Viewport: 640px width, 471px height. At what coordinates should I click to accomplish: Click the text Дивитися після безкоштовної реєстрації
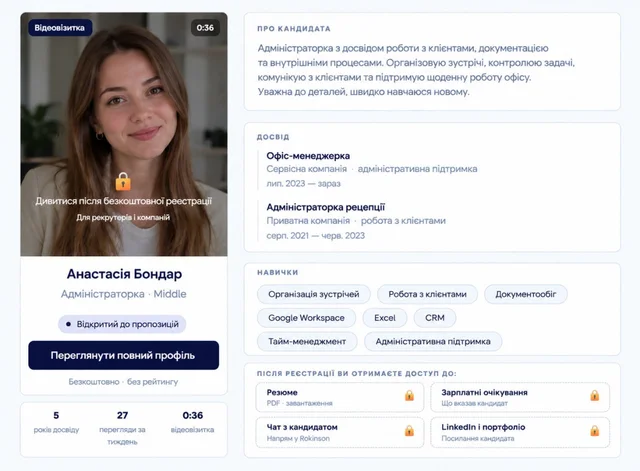(124, 201)
